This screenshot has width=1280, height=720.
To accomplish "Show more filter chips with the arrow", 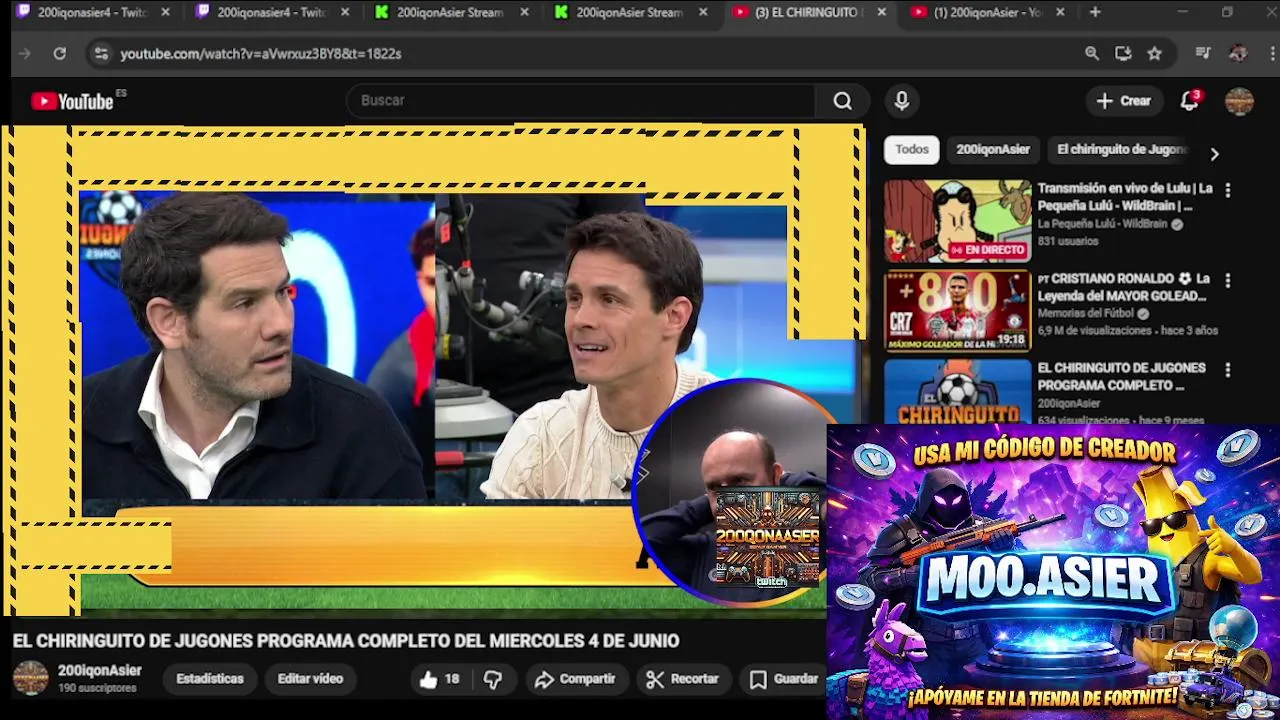I will [x=1214, y=154].
